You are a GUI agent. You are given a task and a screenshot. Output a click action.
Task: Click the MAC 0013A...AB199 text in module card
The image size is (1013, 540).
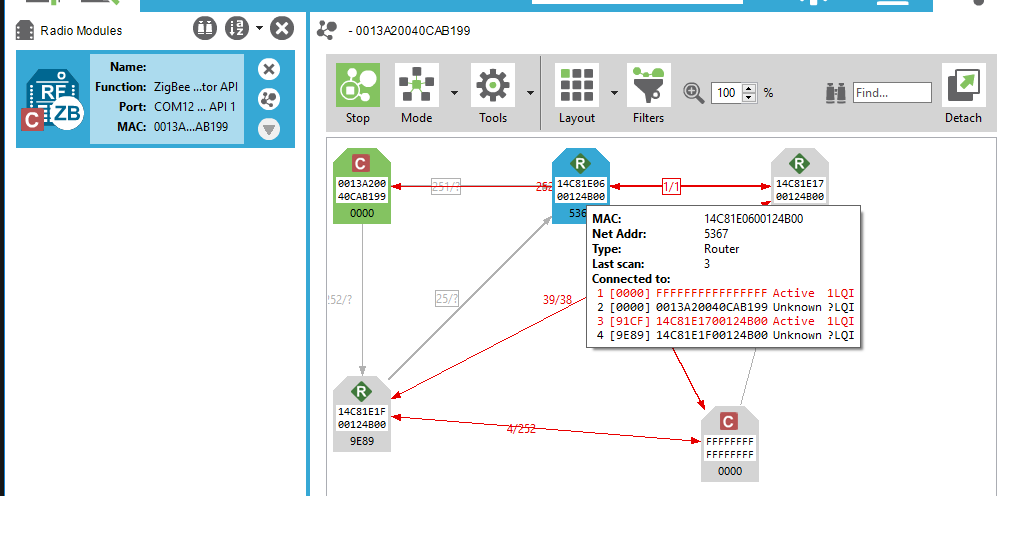pyautogui.click(x=191, y=127)
